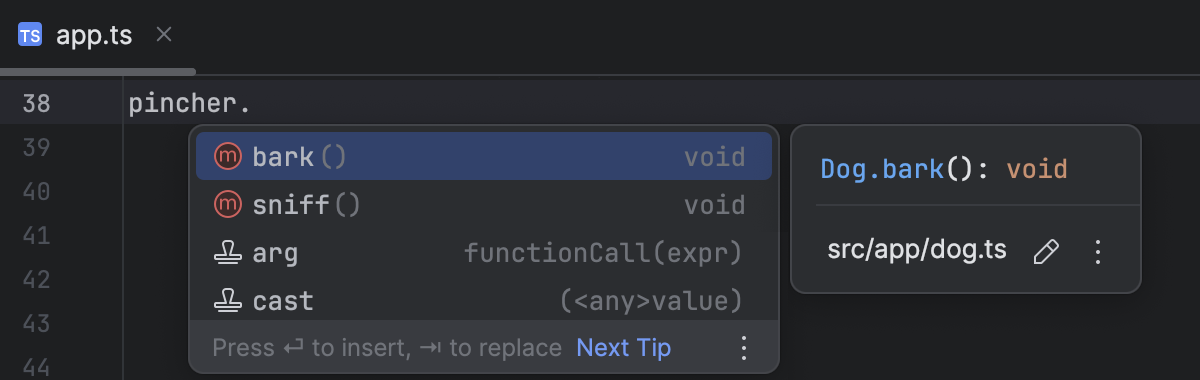Switch to the app.ts tab
This screenshot has width=1200, height=380.
pyautogui.click(x=95, y=35)
